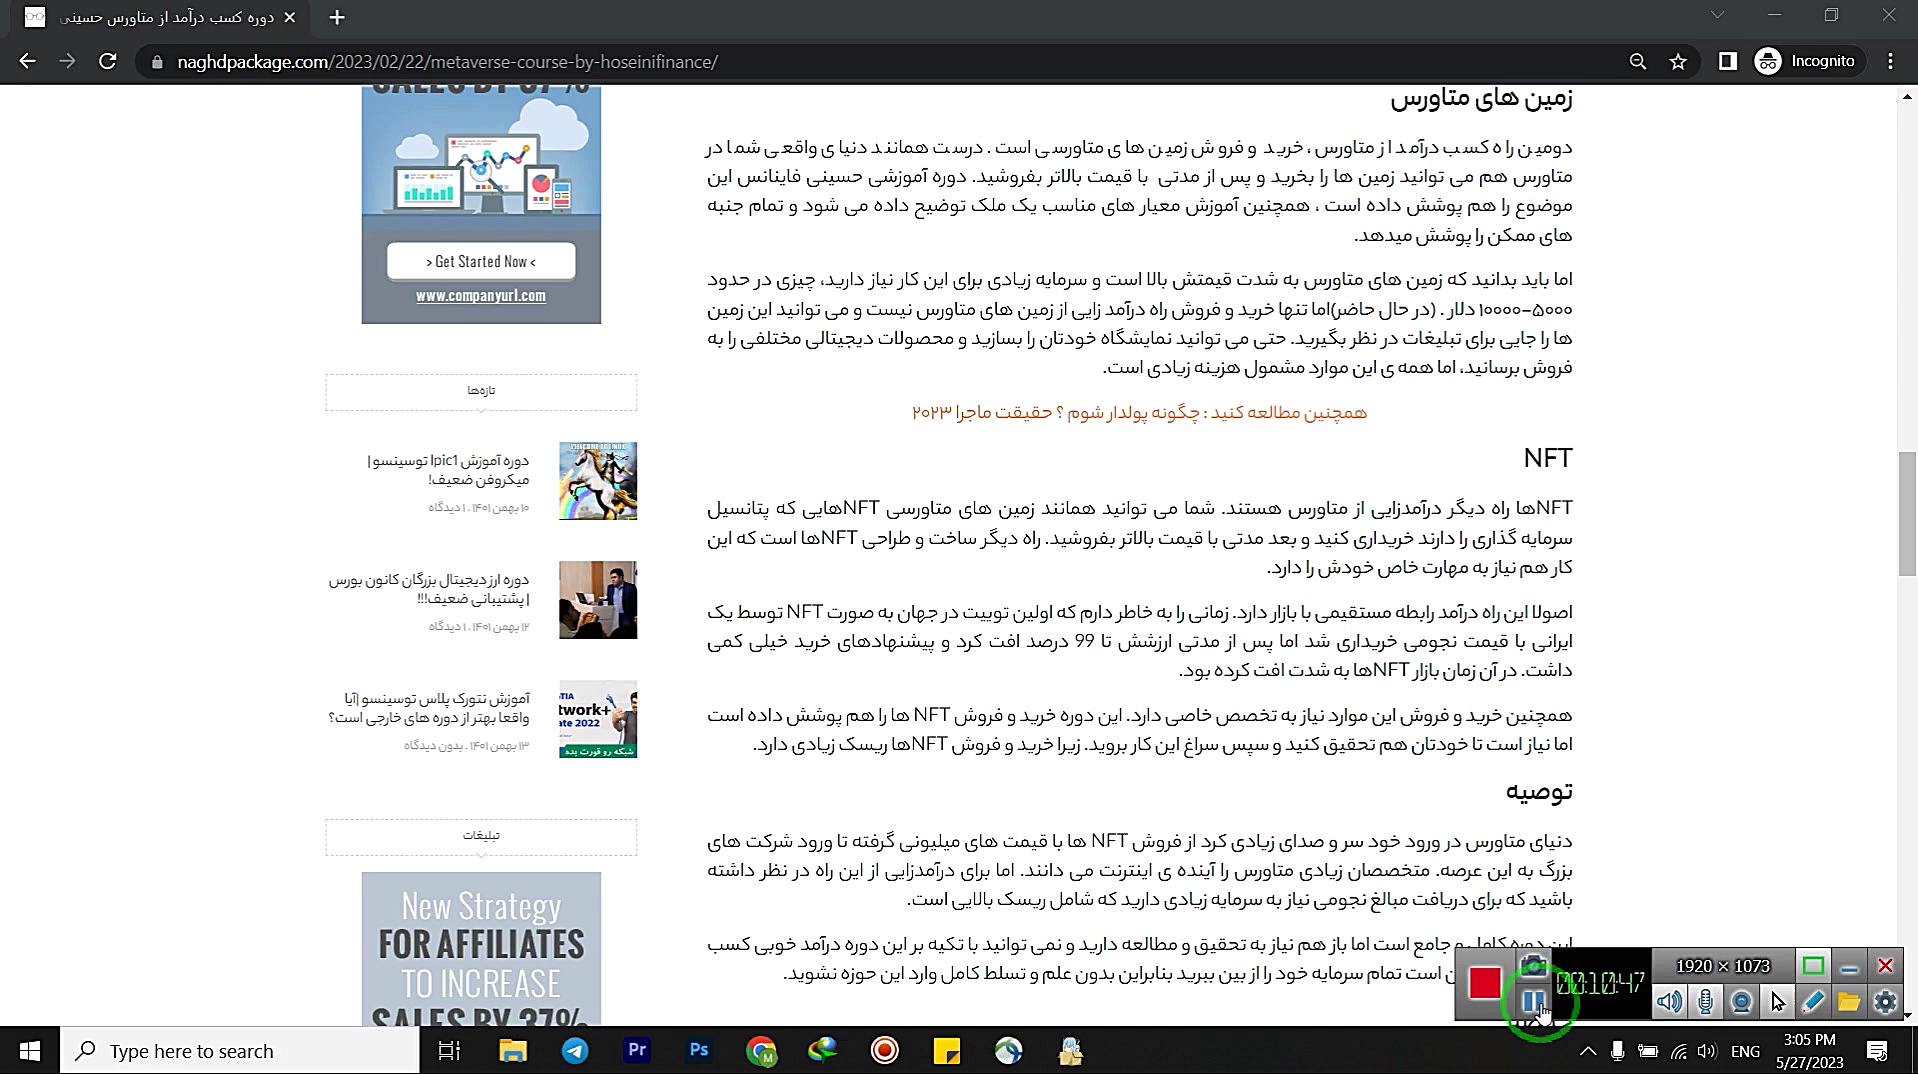Open Internet Download Manager from taskbar

[823, 1051]
